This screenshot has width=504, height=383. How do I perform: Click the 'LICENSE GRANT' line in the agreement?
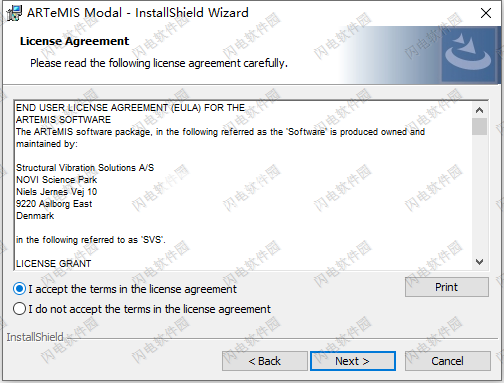tap(53, 264)
